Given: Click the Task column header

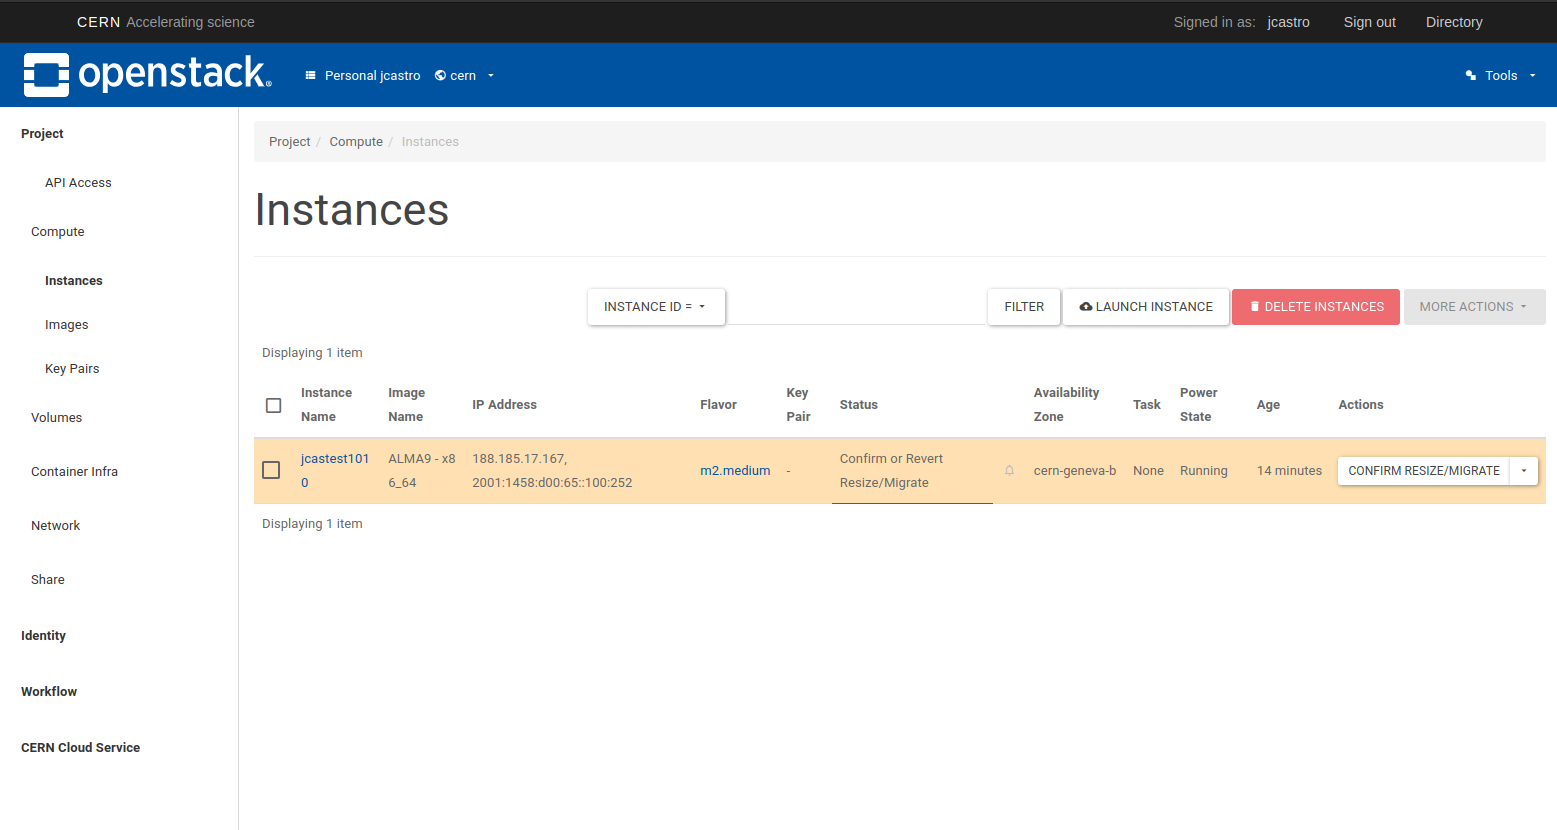Looking at the screenshot, I should point(1147,405).
